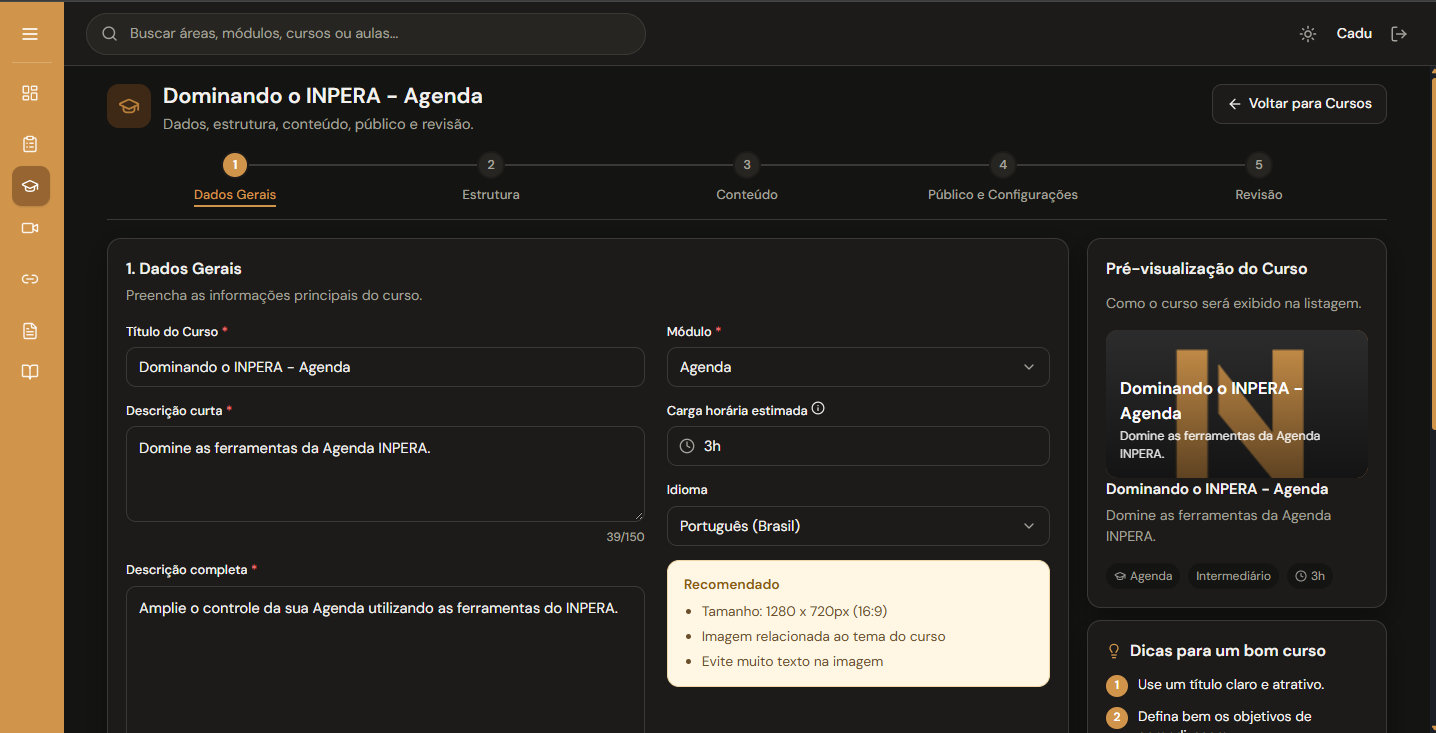Click the Título do Curso input field
This screenshot has height=733, width=1436.
385,367
